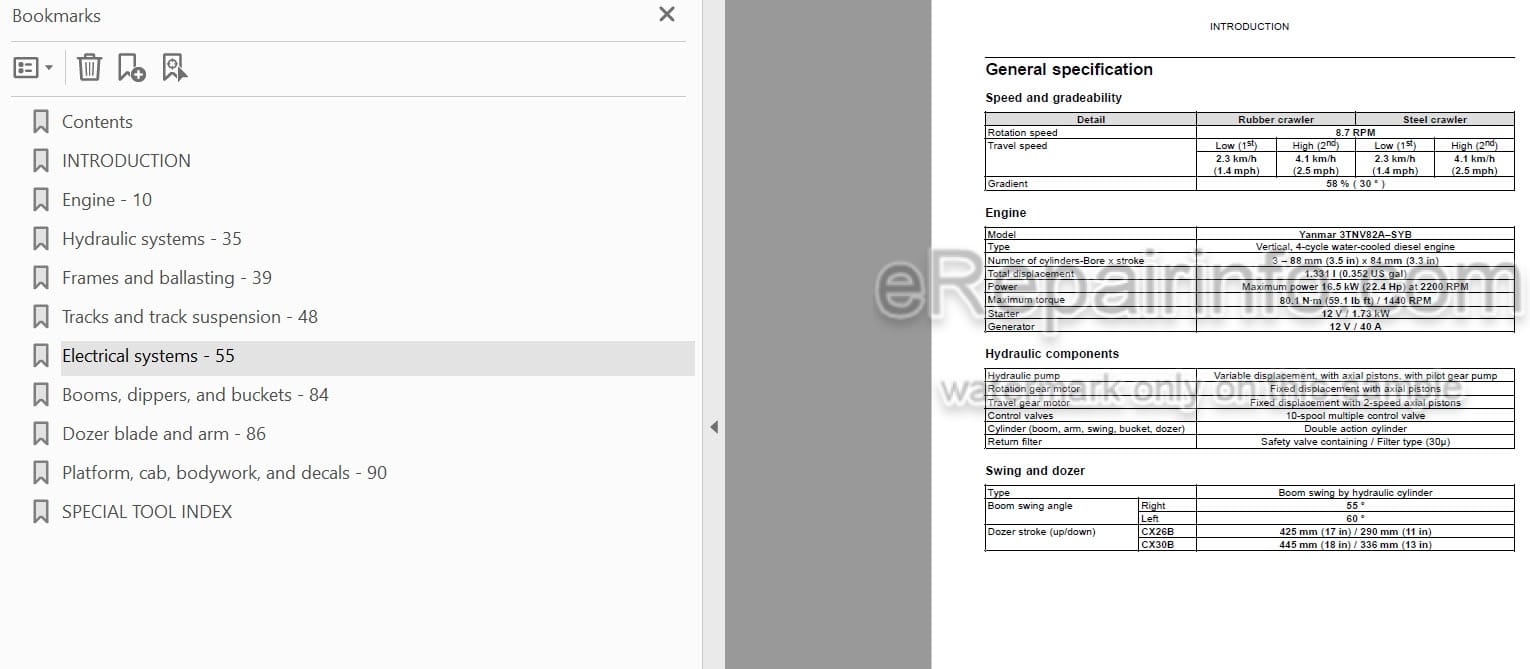Select Electrical systems - 55 bookmark
Image resolution: width=1530 pixels, height=669 pixels.
tap(148, 356)
